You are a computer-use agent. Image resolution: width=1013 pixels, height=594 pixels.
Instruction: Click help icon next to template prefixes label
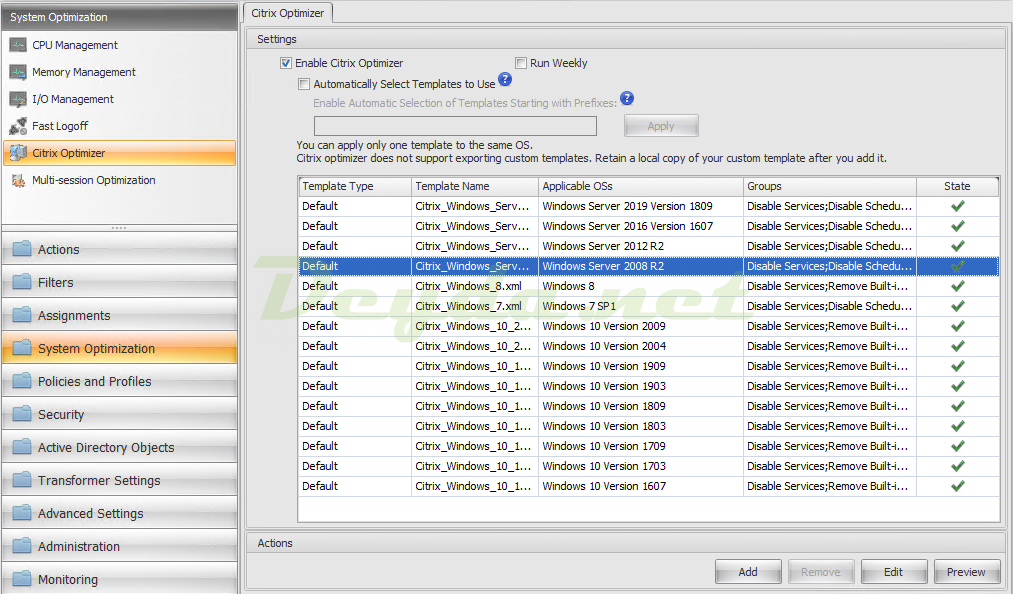(x=627, y=98)
